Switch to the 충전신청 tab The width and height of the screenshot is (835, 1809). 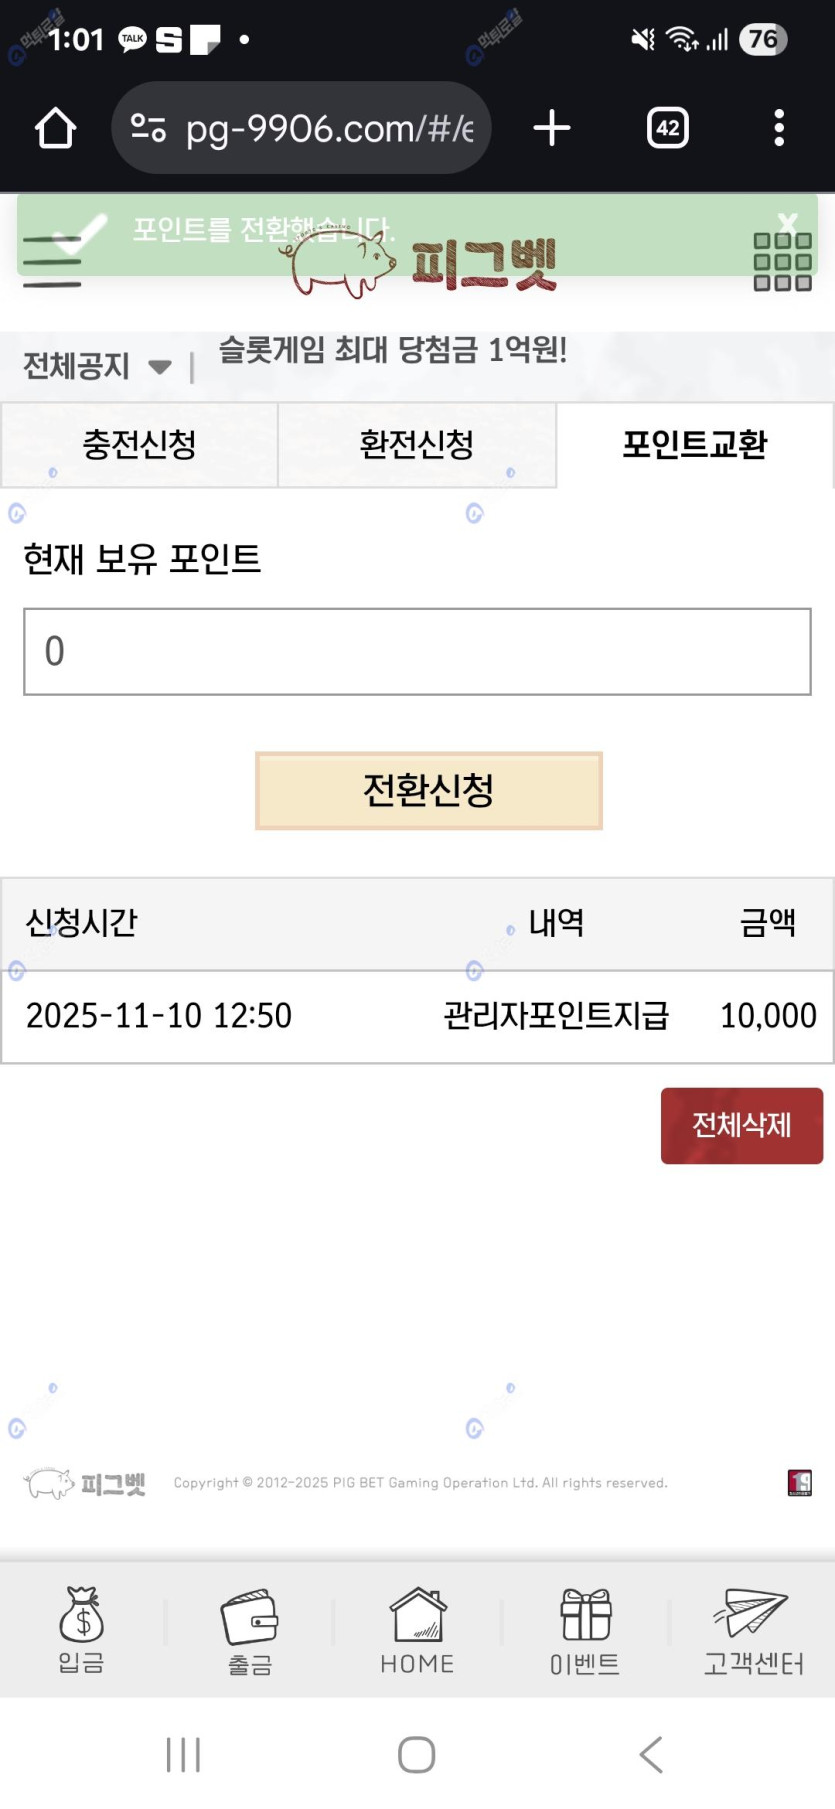(x=139, y=445)
